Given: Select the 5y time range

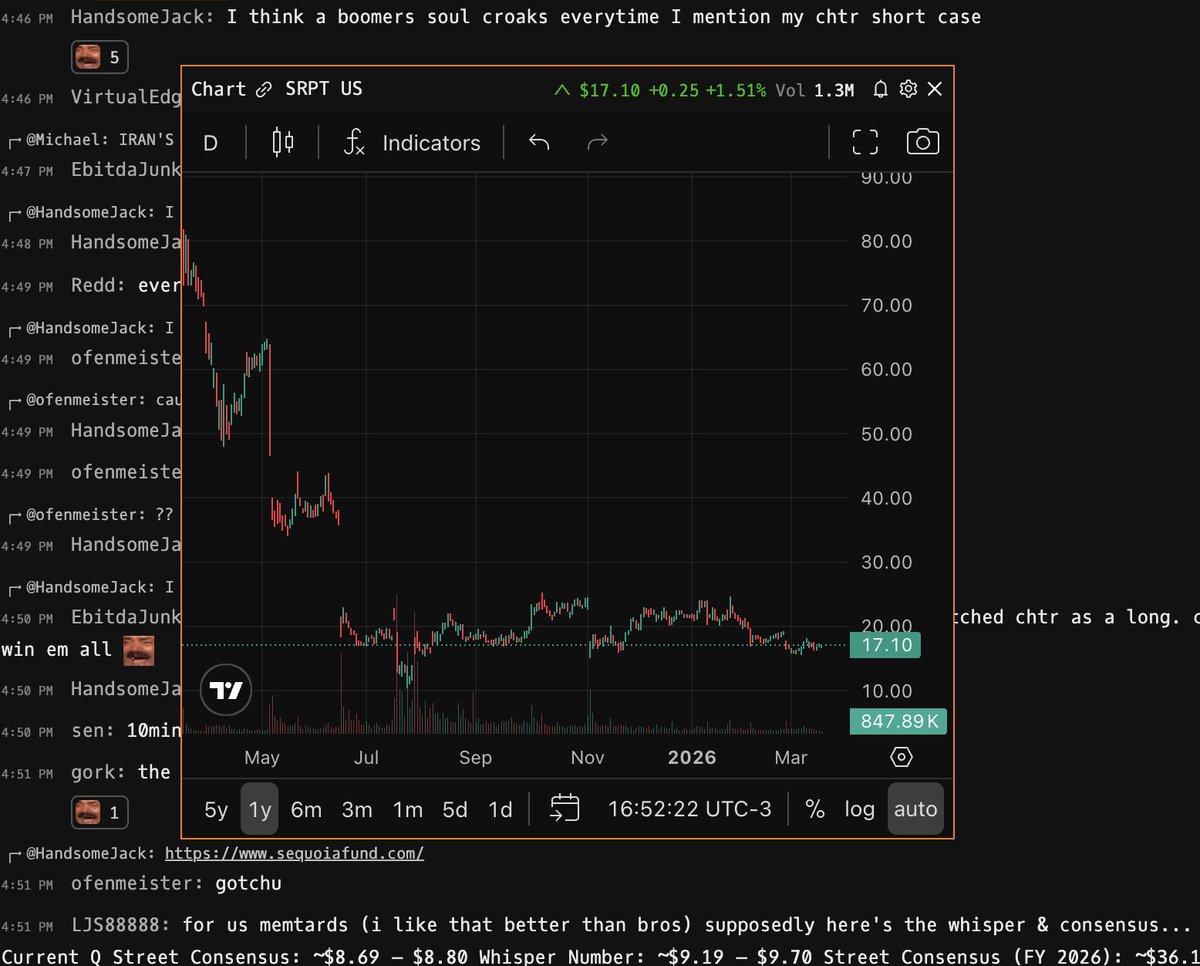Looking at the screenshot, I should 216,809.
